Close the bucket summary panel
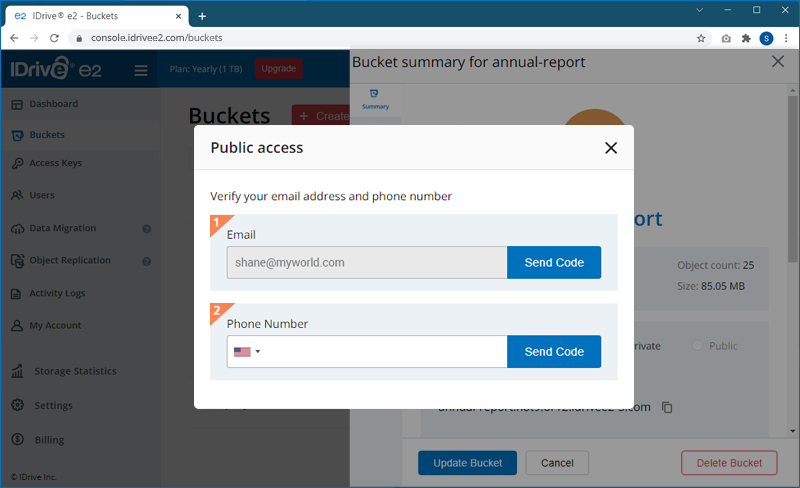The height and width of the screenshot is (488, 800). [779, 62]
